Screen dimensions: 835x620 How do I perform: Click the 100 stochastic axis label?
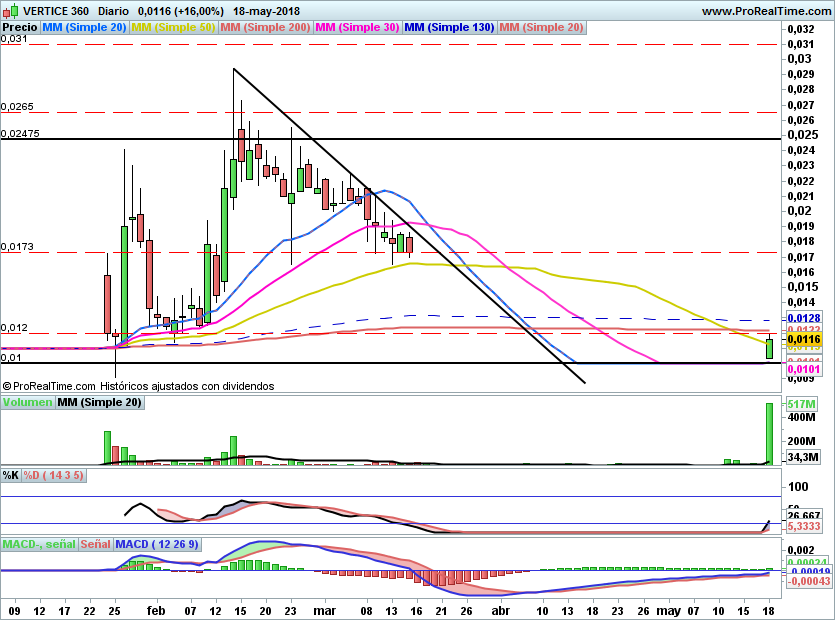[x=798, y=486]
